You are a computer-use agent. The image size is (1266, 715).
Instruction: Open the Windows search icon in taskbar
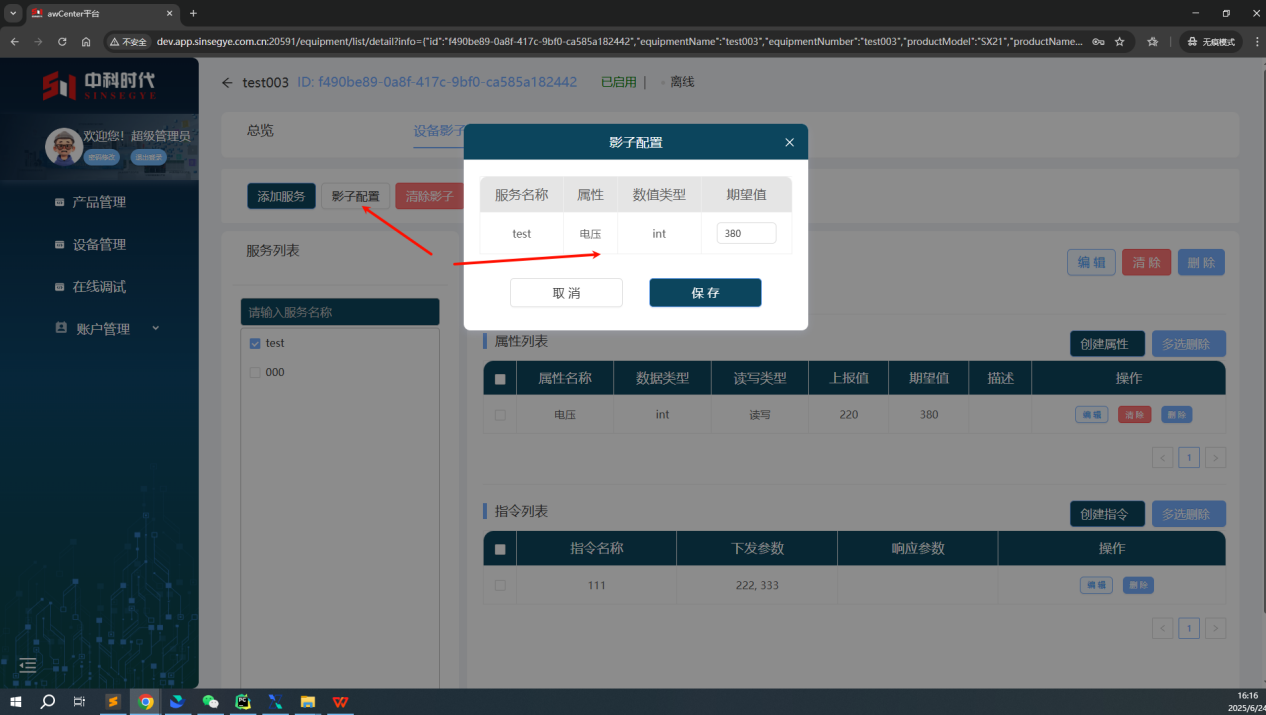pyautogui.click(x=47, y=702)
